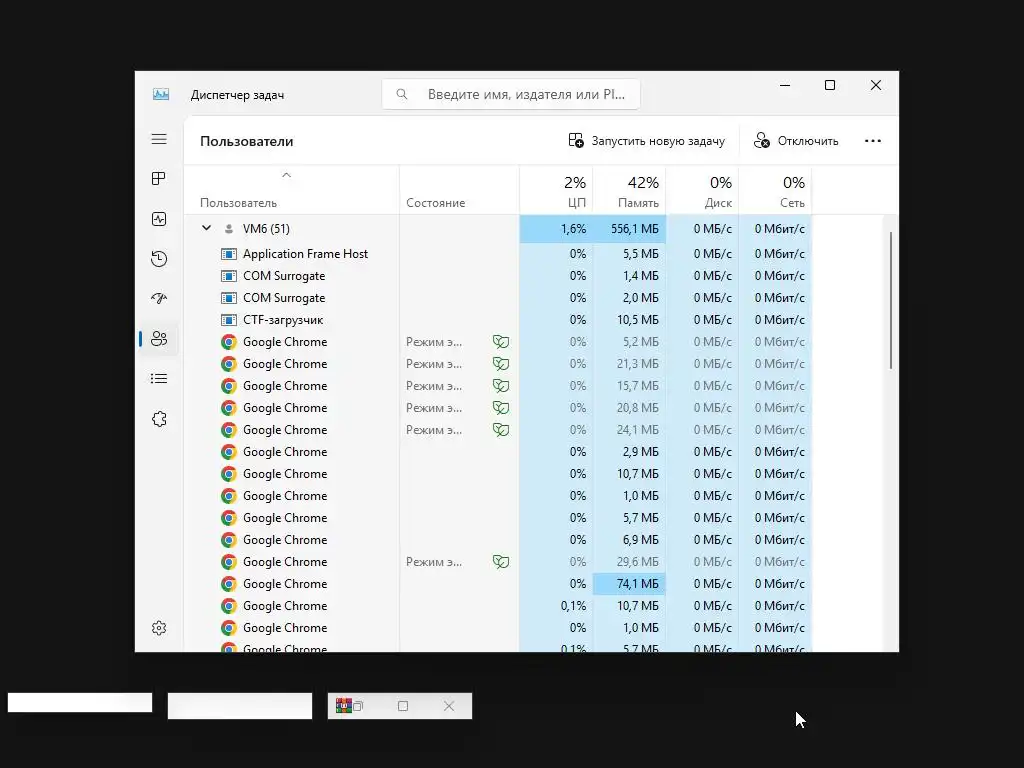This screenshot has height=768, width=1024.
Task: Collapse the VM6 (51) user tree
Action: tap(206, 228)
